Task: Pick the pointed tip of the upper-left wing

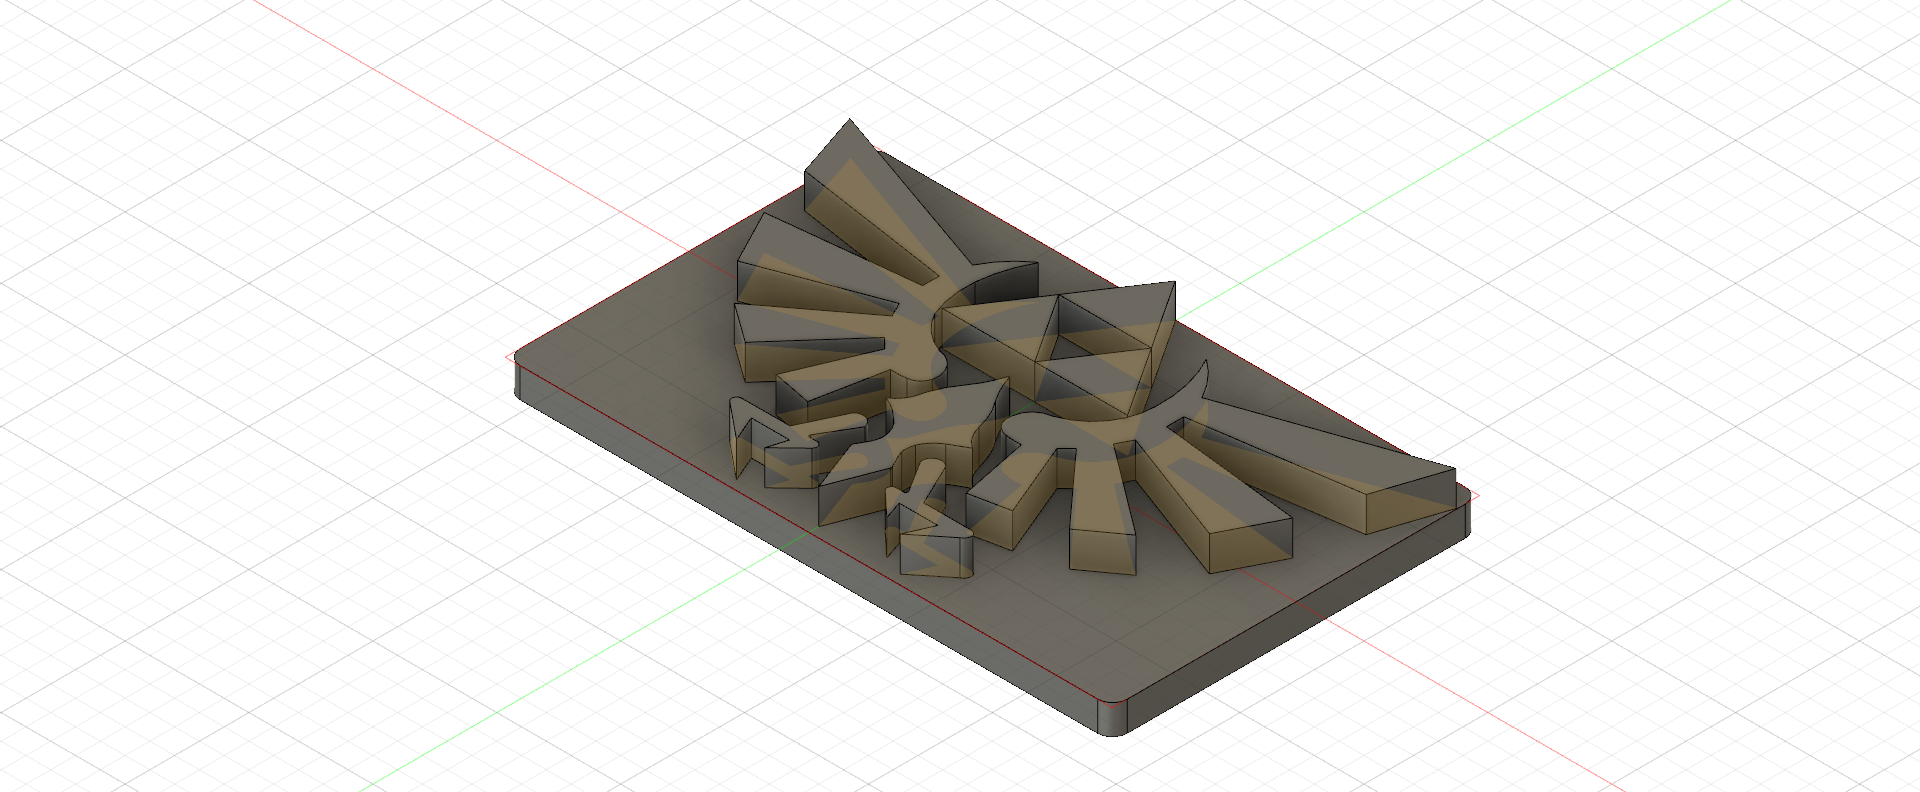Action: pos(850,123)
